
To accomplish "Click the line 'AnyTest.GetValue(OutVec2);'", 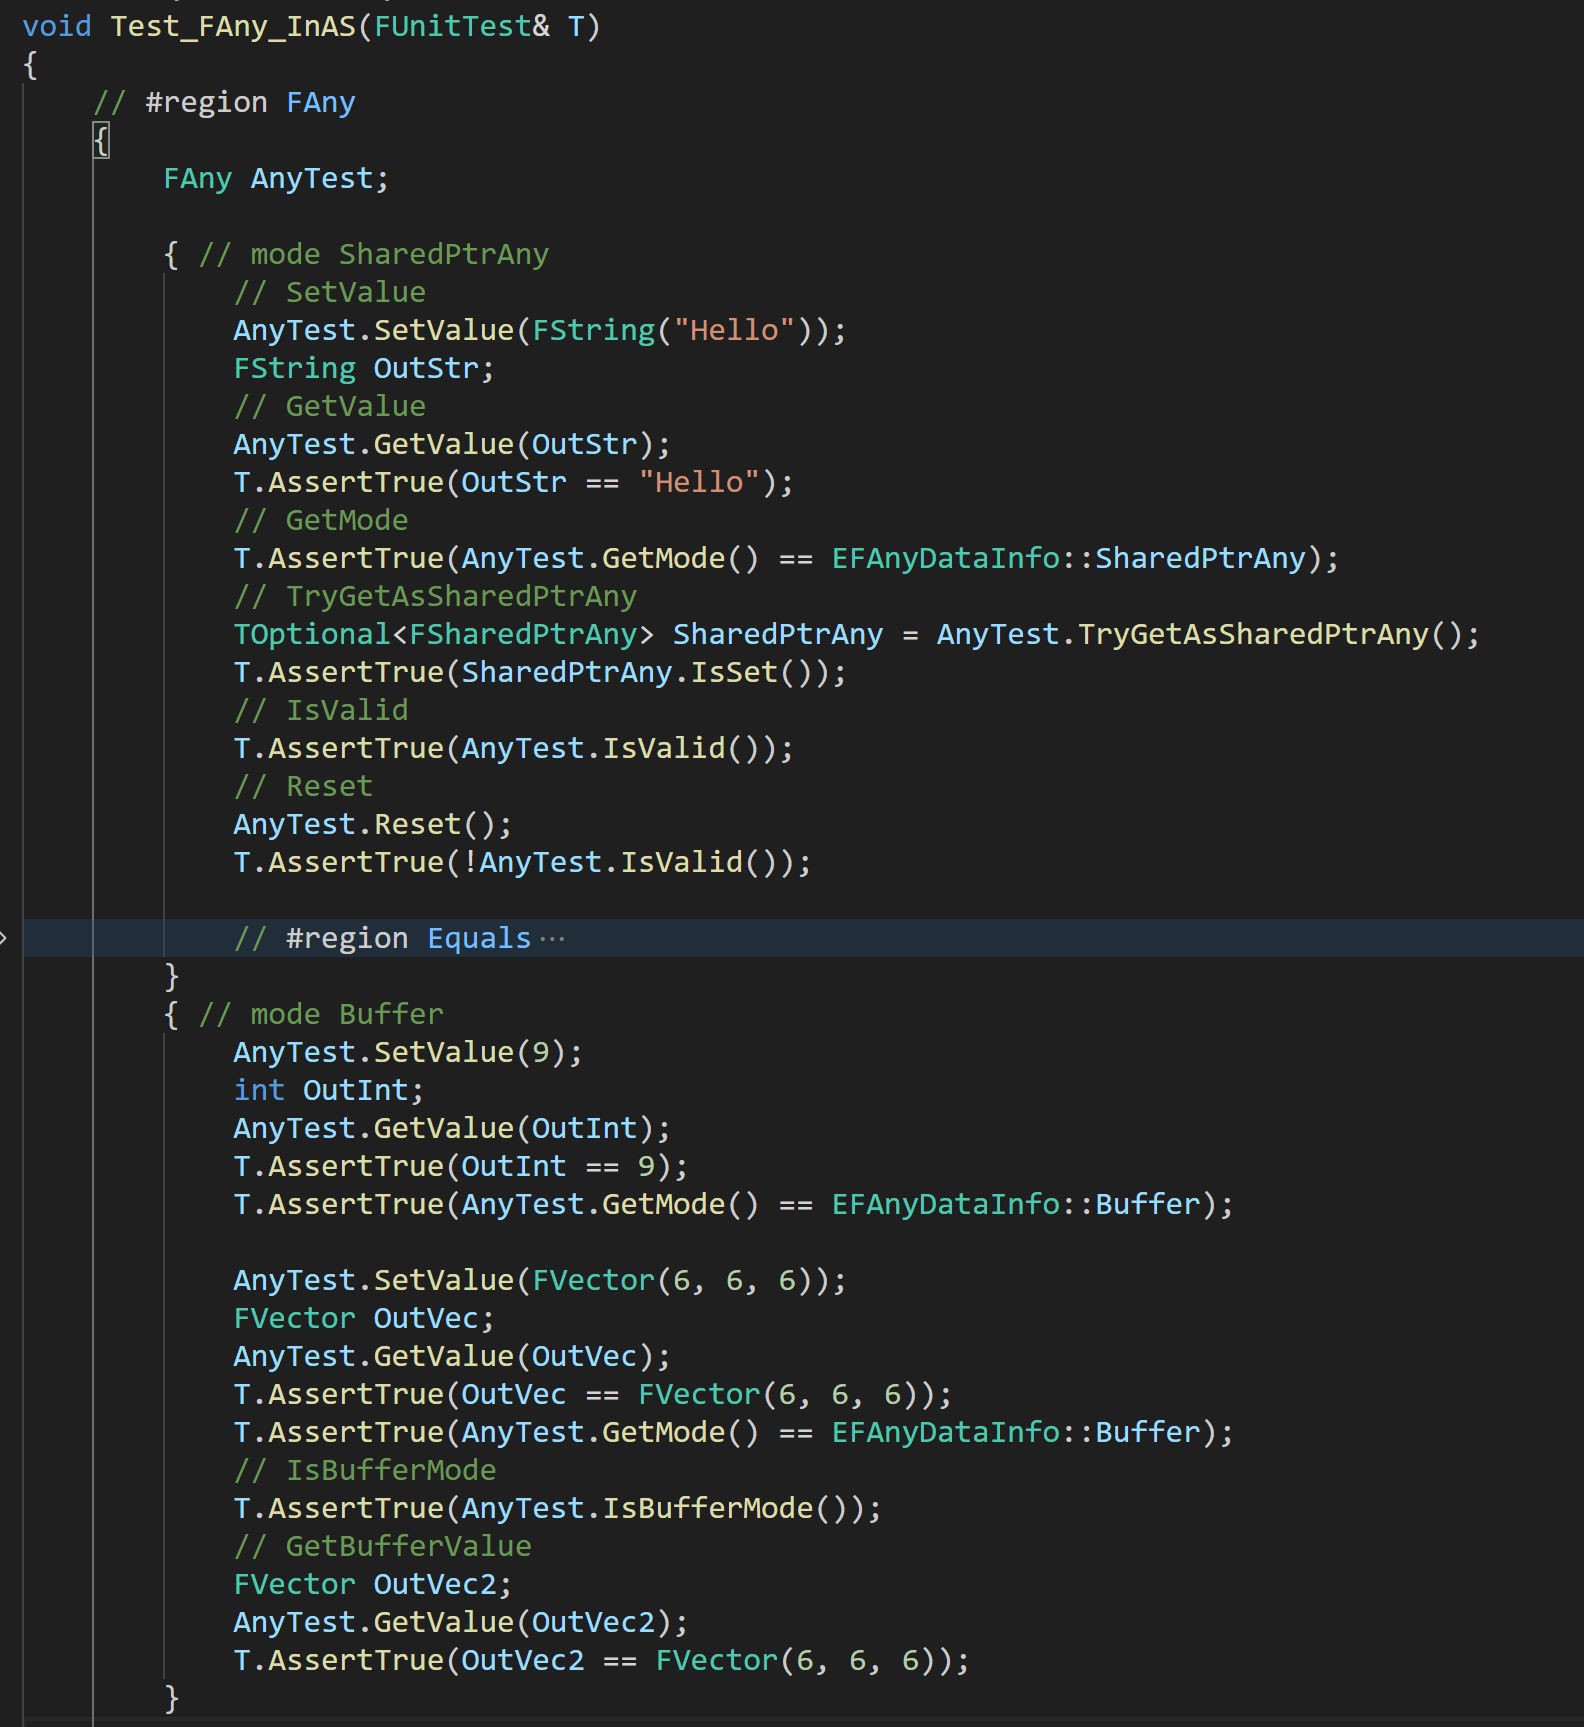I will [461, 1622].
